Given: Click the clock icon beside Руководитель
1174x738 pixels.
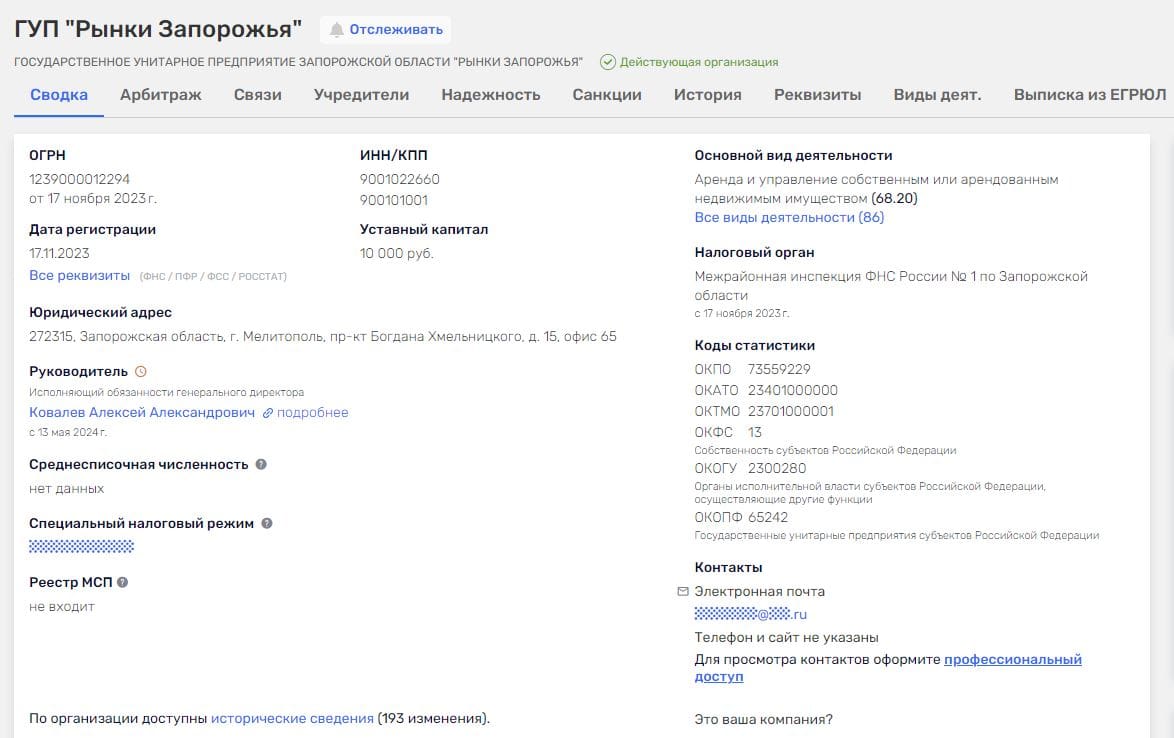Looking at the screenshot, I should click(x=140, y=371).
